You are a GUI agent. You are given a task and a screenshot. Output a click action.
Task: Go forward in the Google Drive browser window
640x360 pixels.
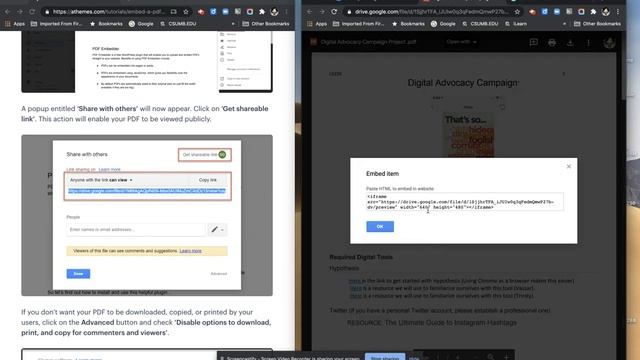coord(322,12)
